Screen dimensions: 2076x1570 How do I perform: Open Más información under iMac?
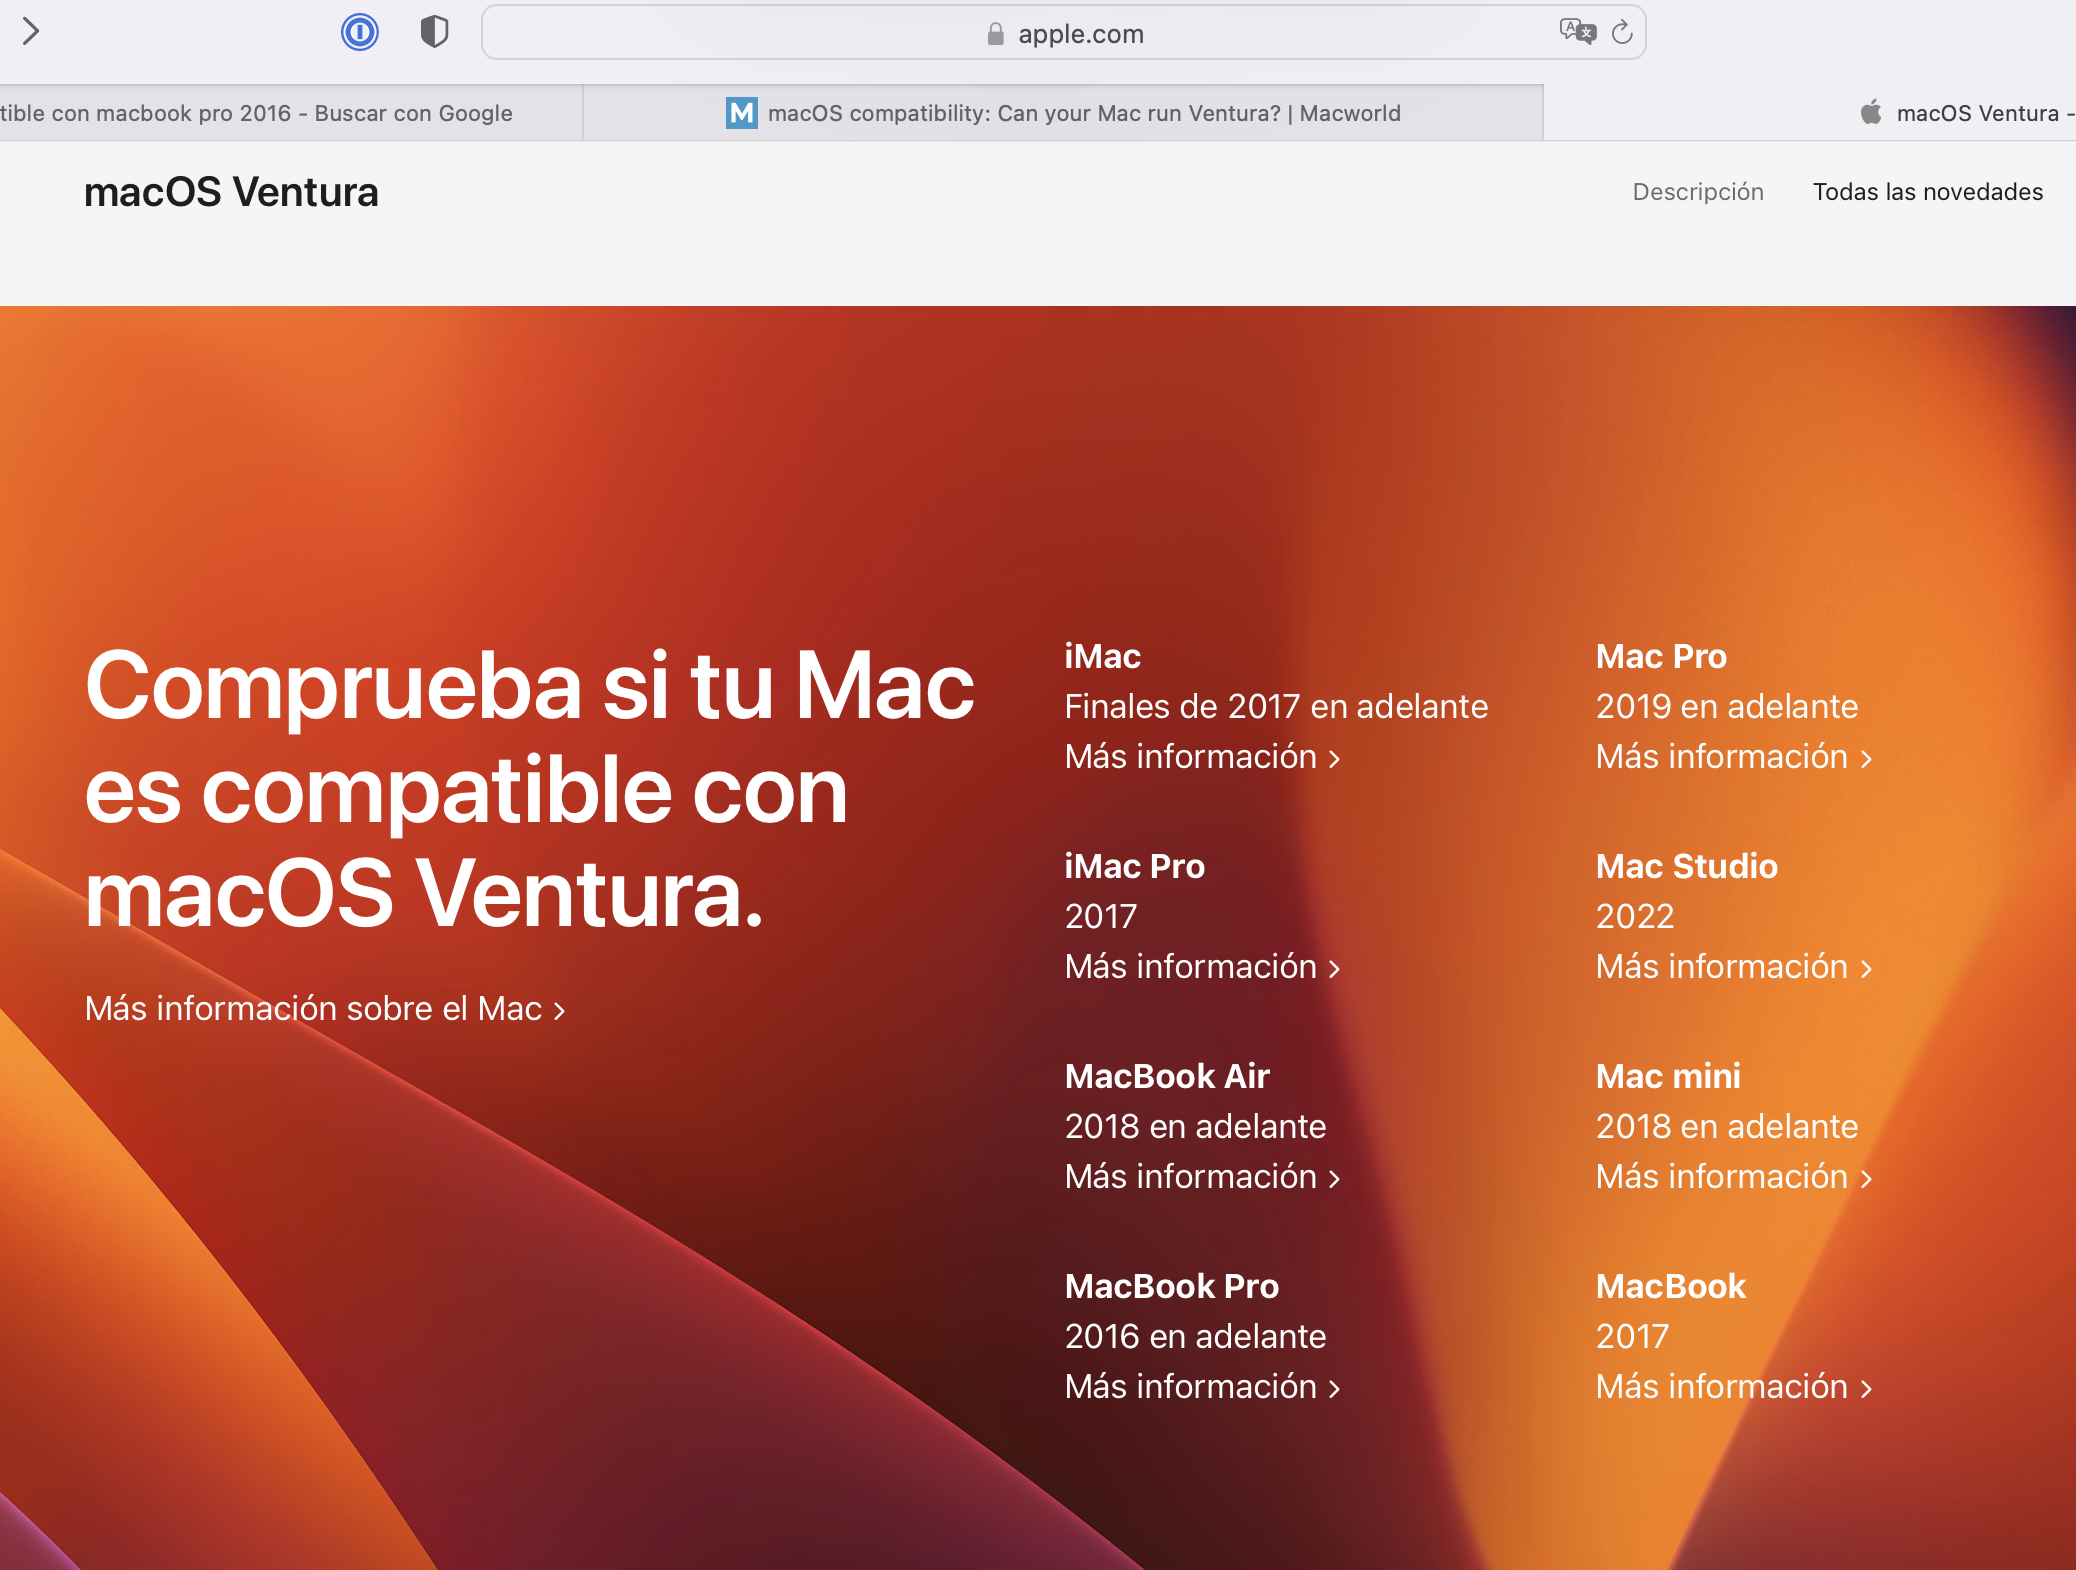click(1202, 757)
